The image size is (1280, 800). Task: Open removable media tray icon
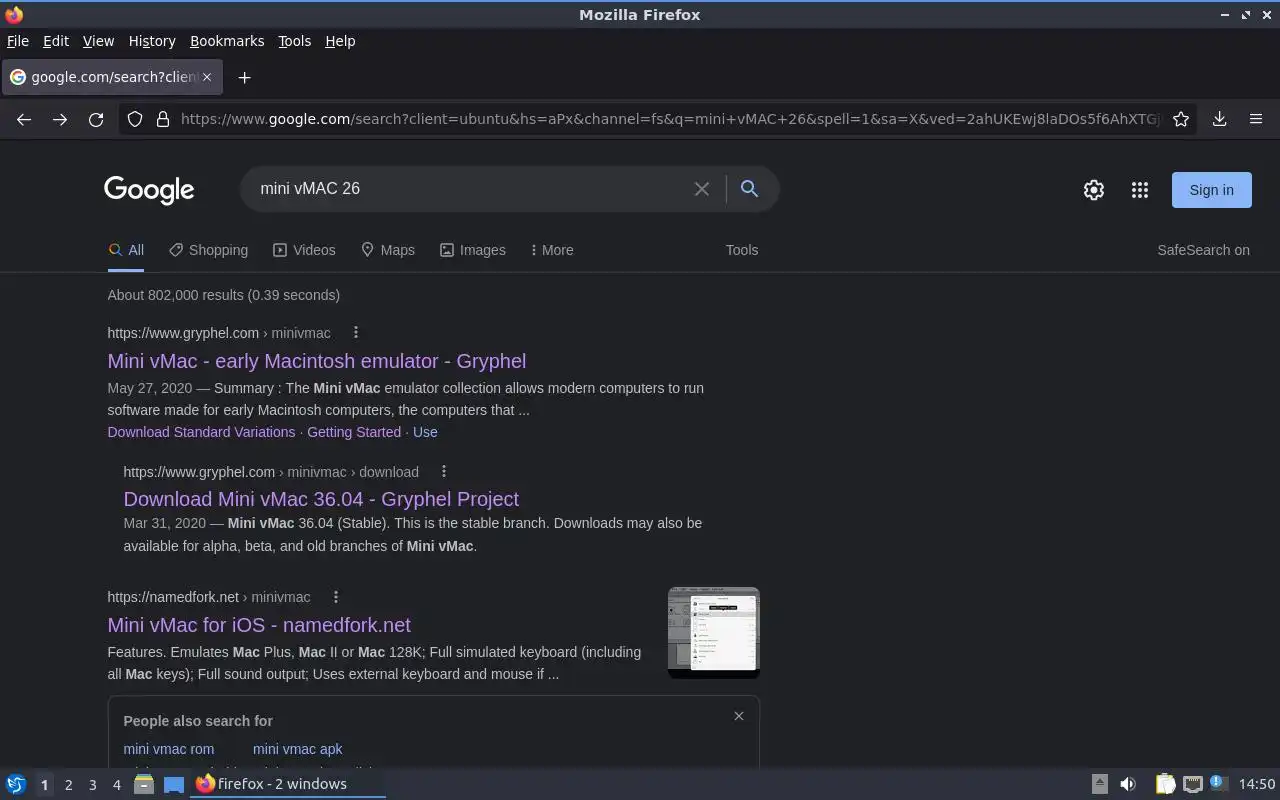tap(1099, 784)
